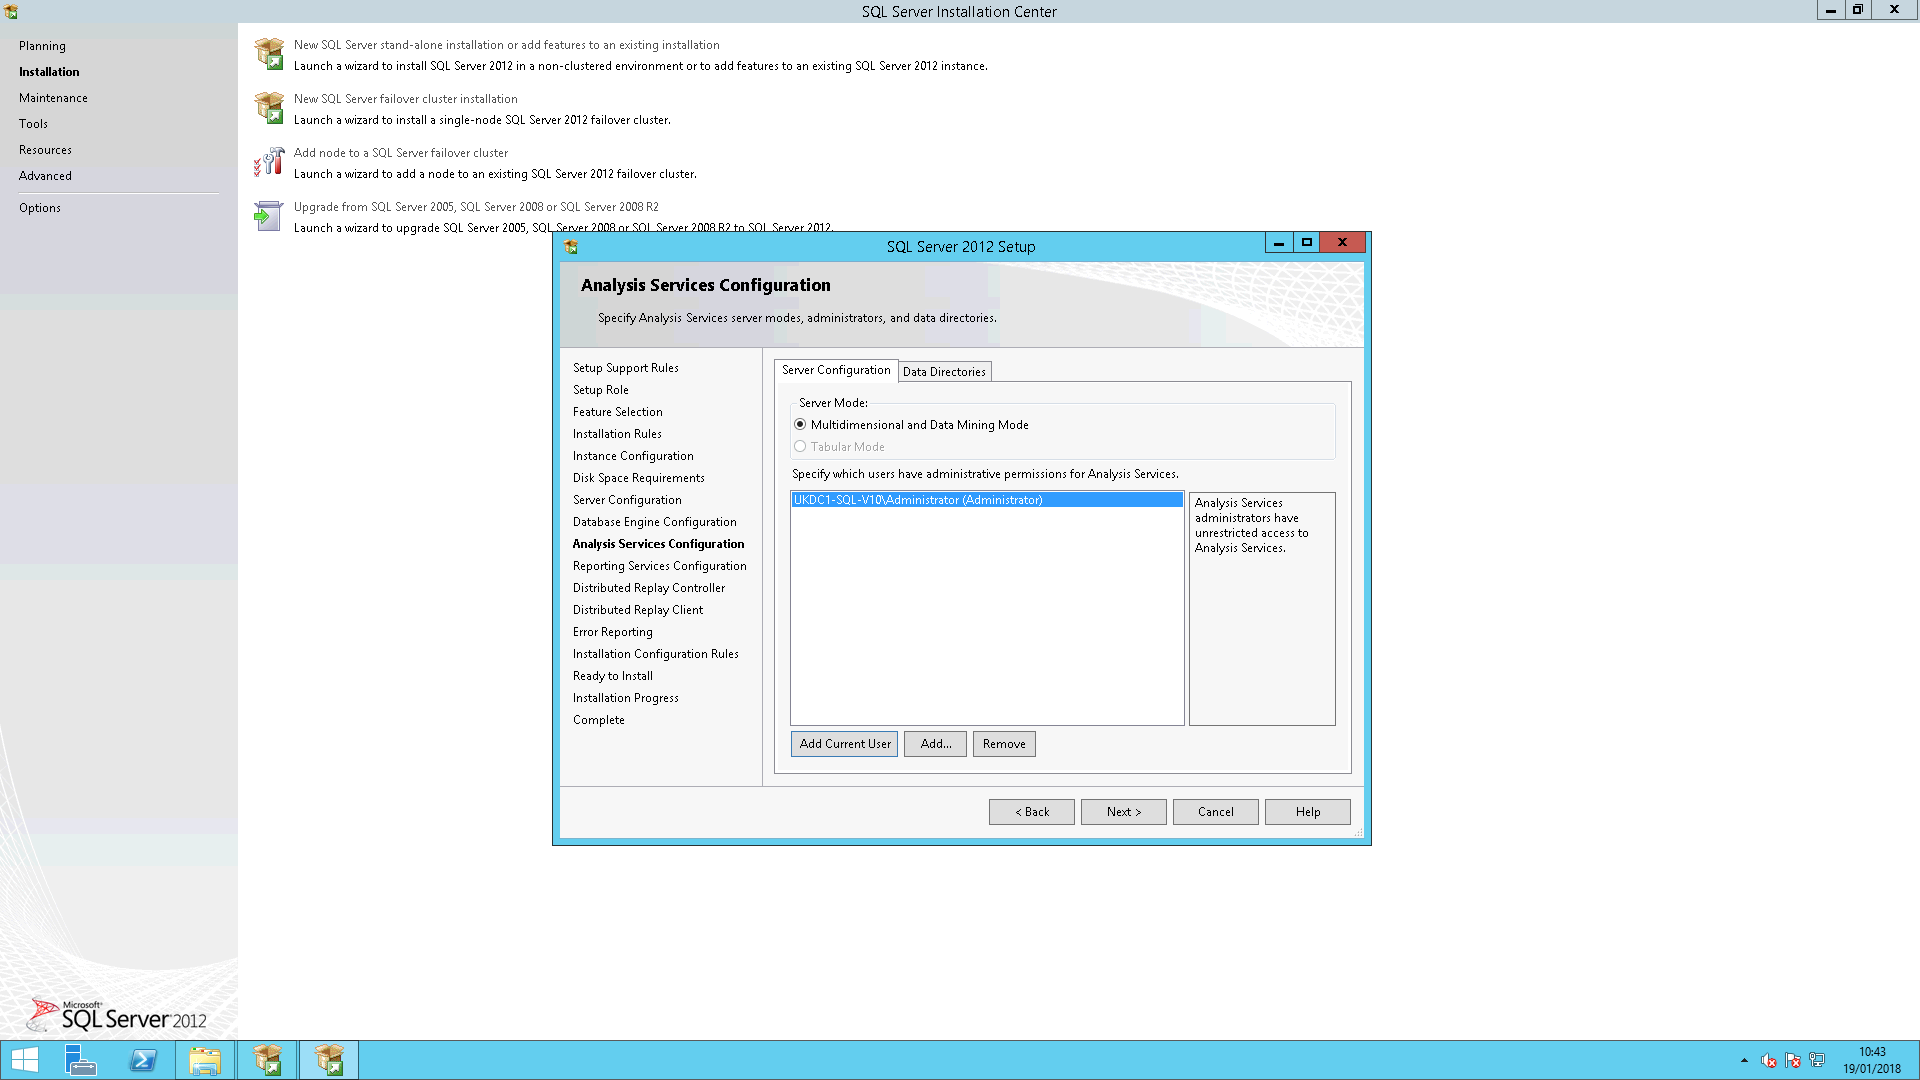Screen dimensions: 1920x1080
Task: Click Setup Role step
Action: [x=601, y=390]
